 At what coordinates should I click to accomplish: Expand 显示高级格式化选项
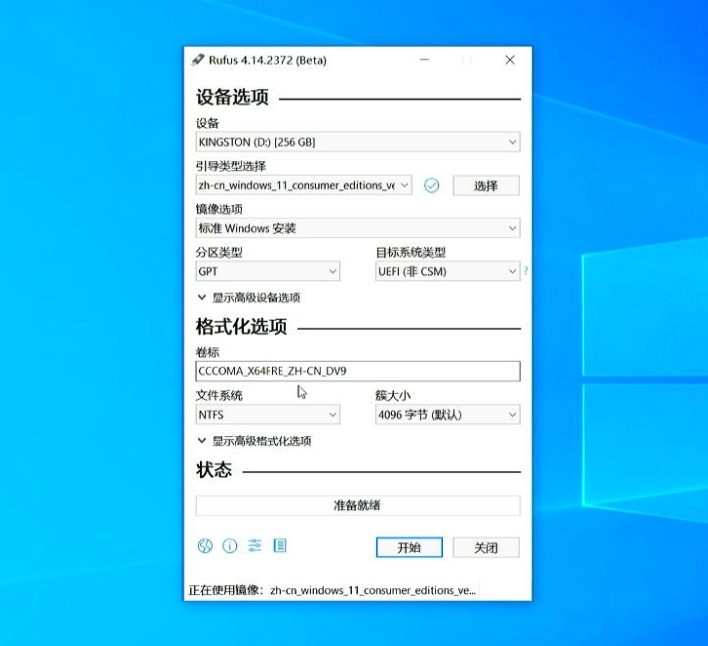[254, 441]
